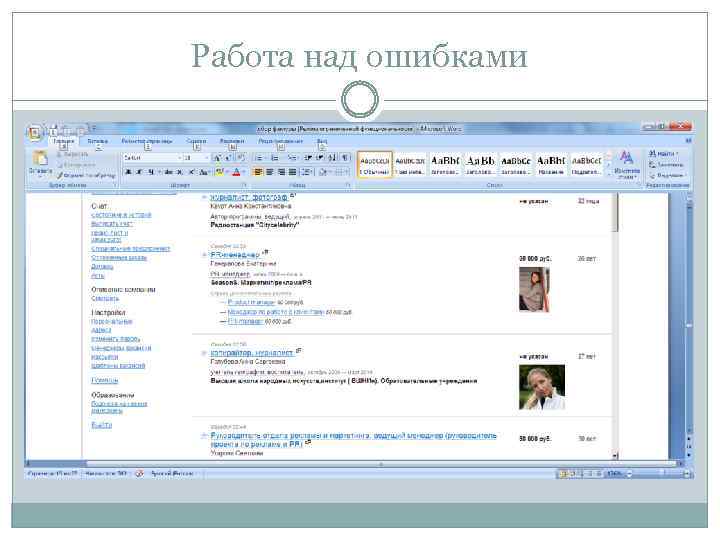Open Change Case (Aa) dropdown

click(x=205, y=172)
